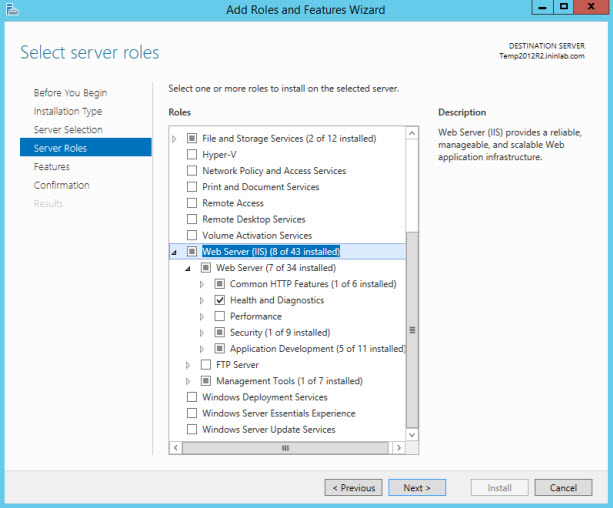Image resolution: width=613 pixels, height=508 pixels.
Task: Click the horizontal scrollbar left arrow
Action: [x=176, y=448]
